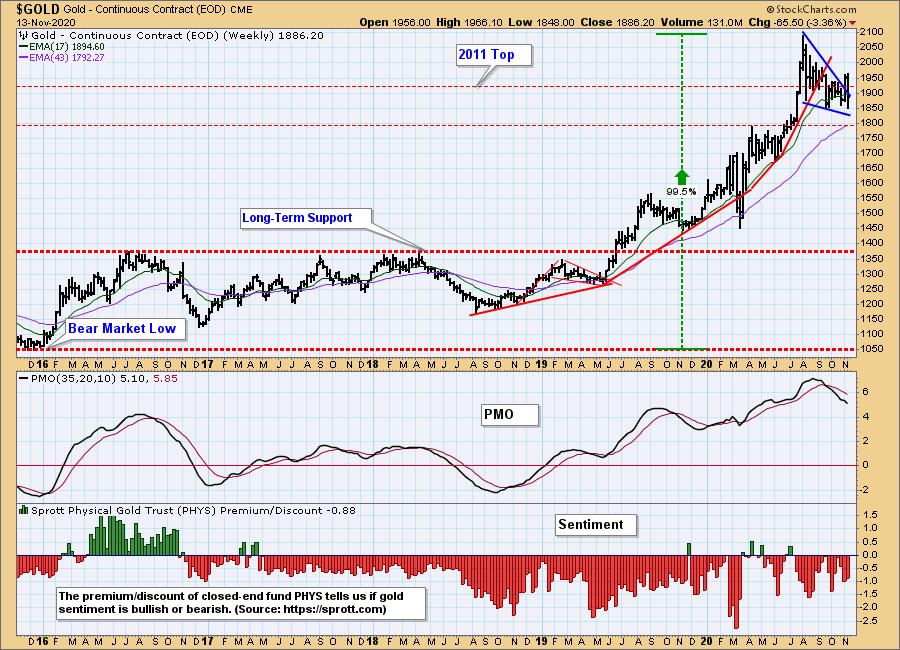Click the Open 1956.00 header value

[x=395, y=22]
